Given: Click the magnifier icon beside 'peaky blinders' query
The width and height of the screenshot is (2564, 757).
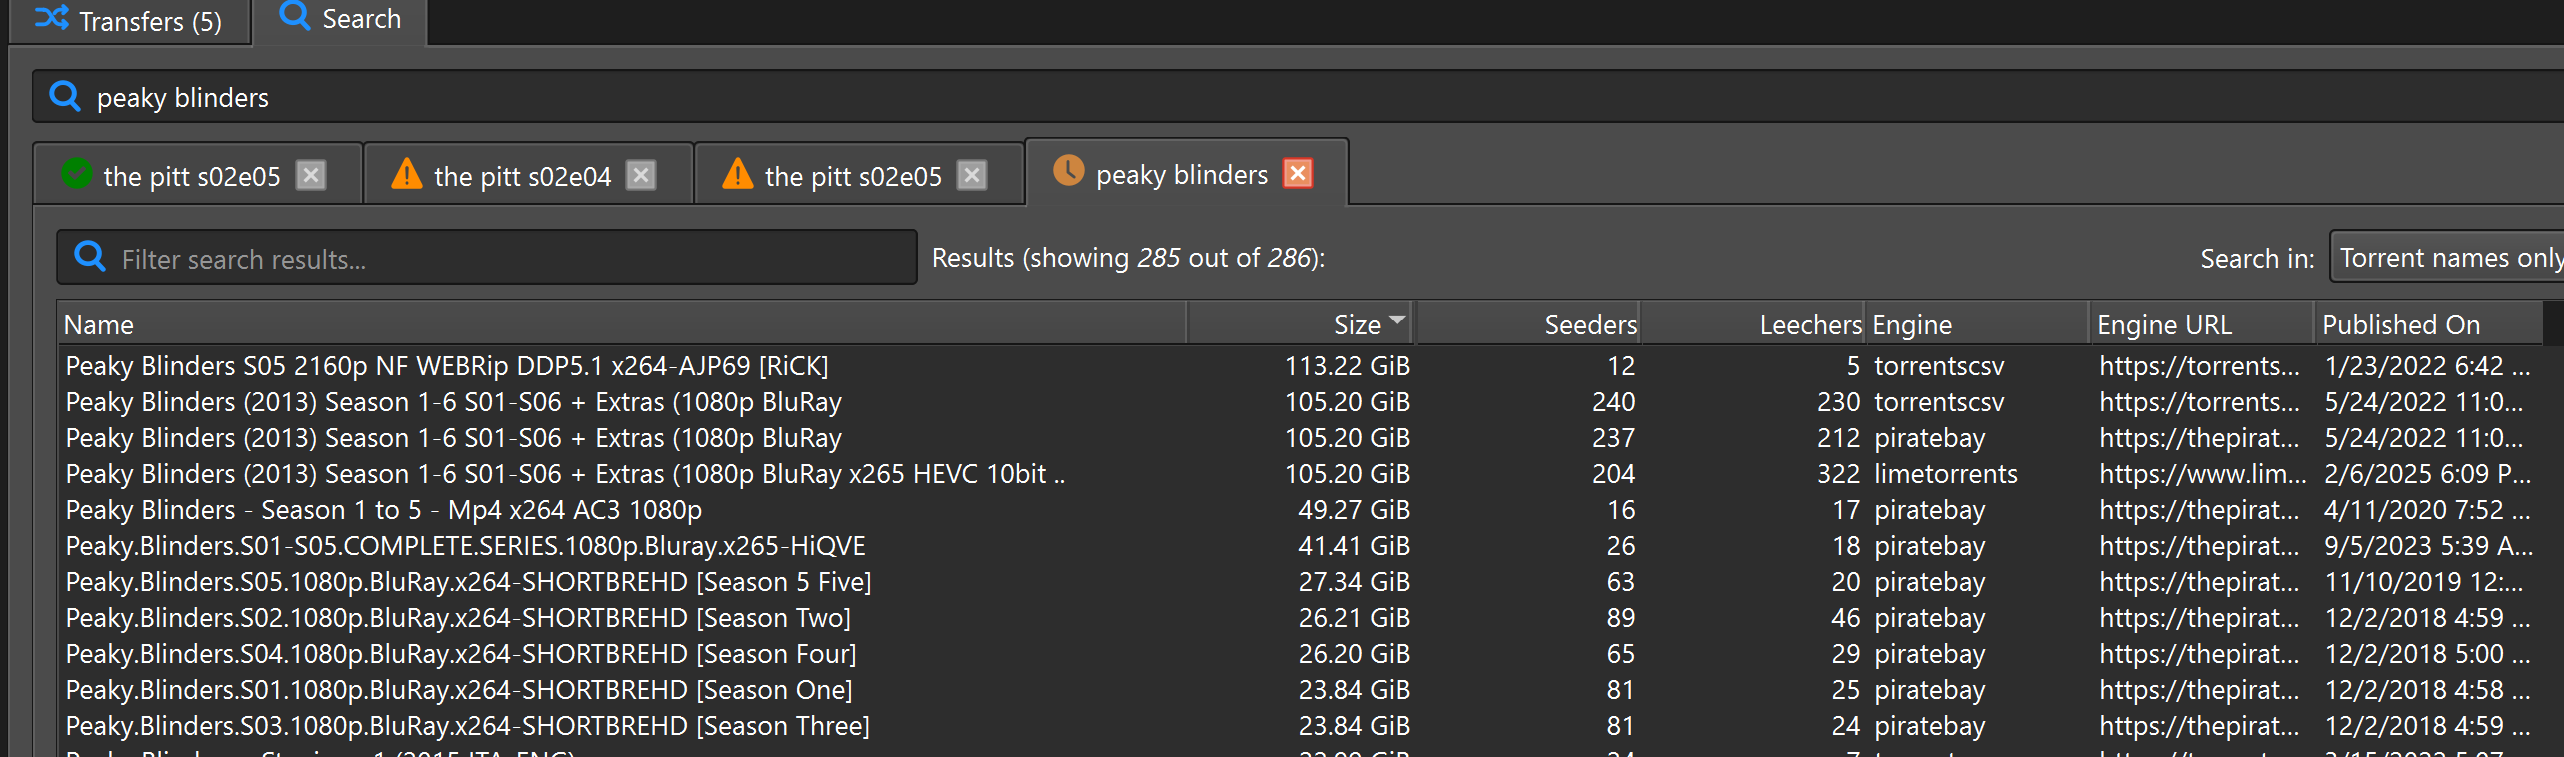Looking at the screenshot, I should coord(65,96).
